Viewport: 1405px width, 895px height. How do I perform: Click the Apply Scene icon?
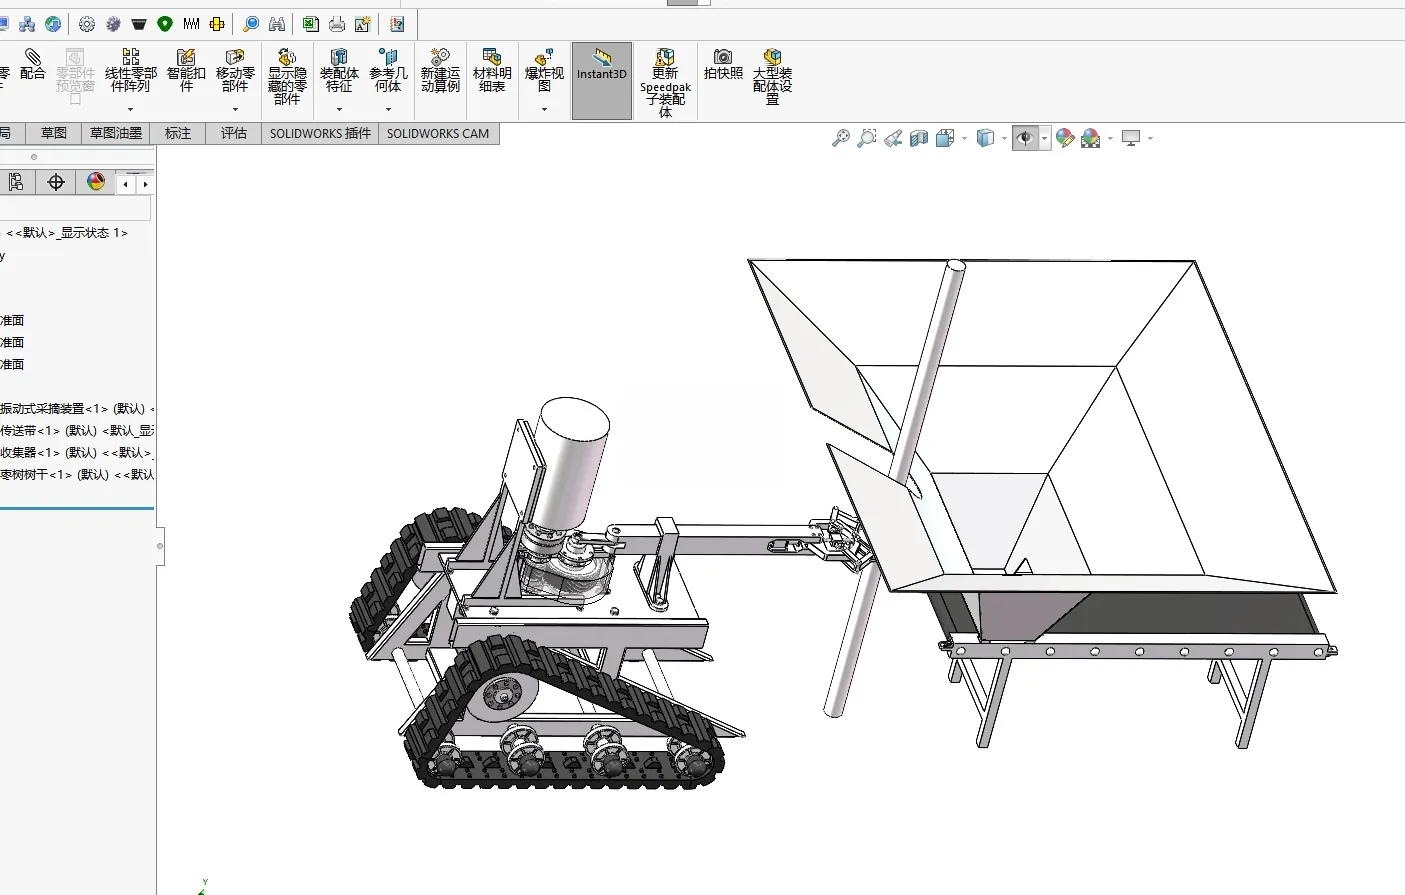pos(1091,138)
